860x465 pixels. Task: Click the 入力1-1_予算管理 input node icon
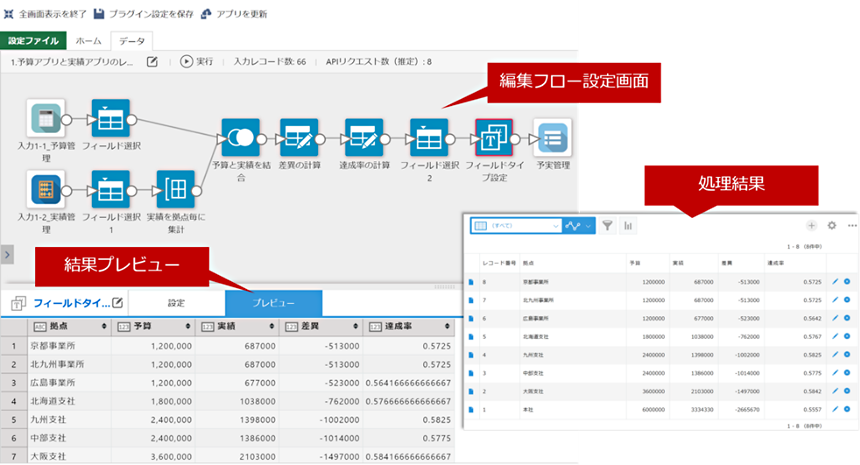click(46, 117)
